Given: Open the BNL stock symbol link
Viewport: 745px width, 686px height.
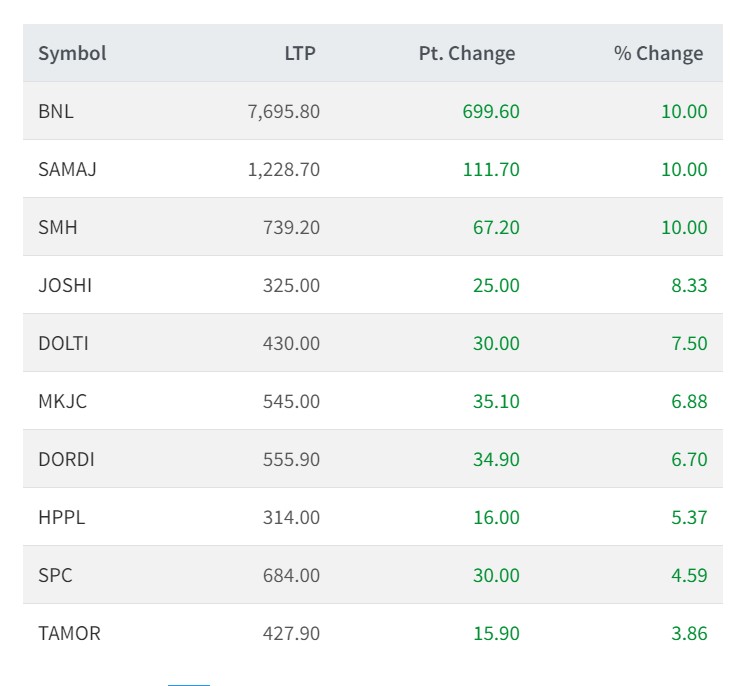Looking at the screenshot, I should coord(56,111).
